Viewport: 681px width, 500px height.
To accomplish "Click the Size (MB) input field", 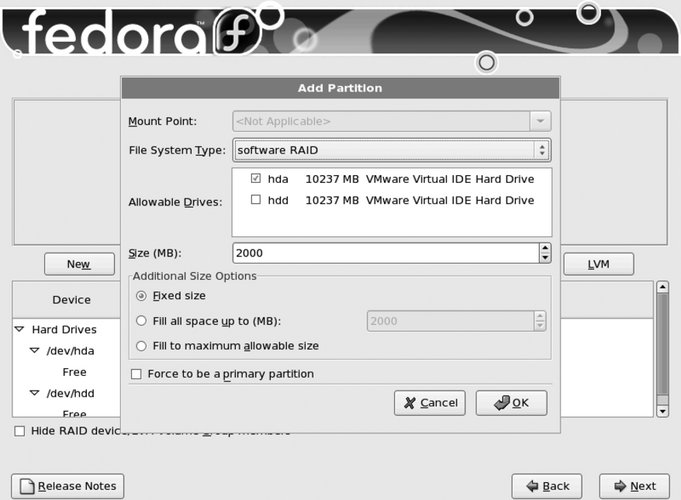I will click(x=385, y=254).
